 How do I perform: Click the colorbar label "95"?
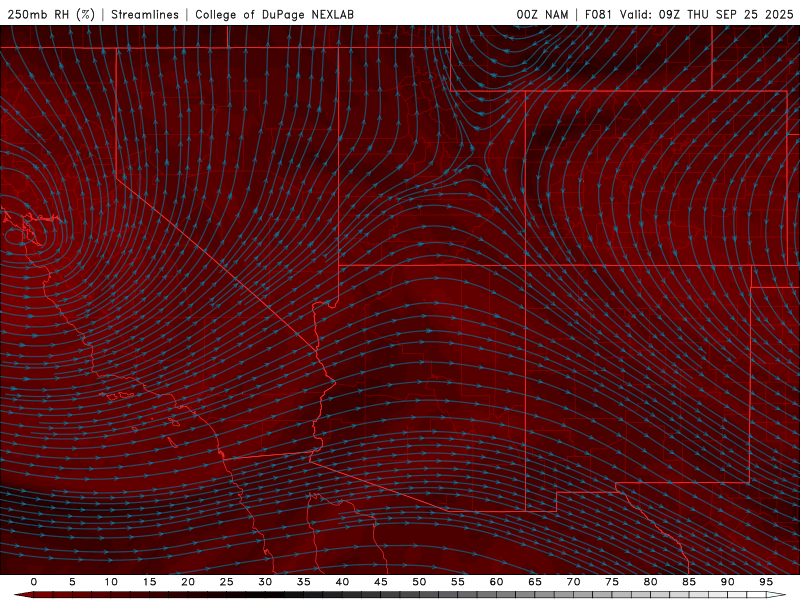point(766,582)
